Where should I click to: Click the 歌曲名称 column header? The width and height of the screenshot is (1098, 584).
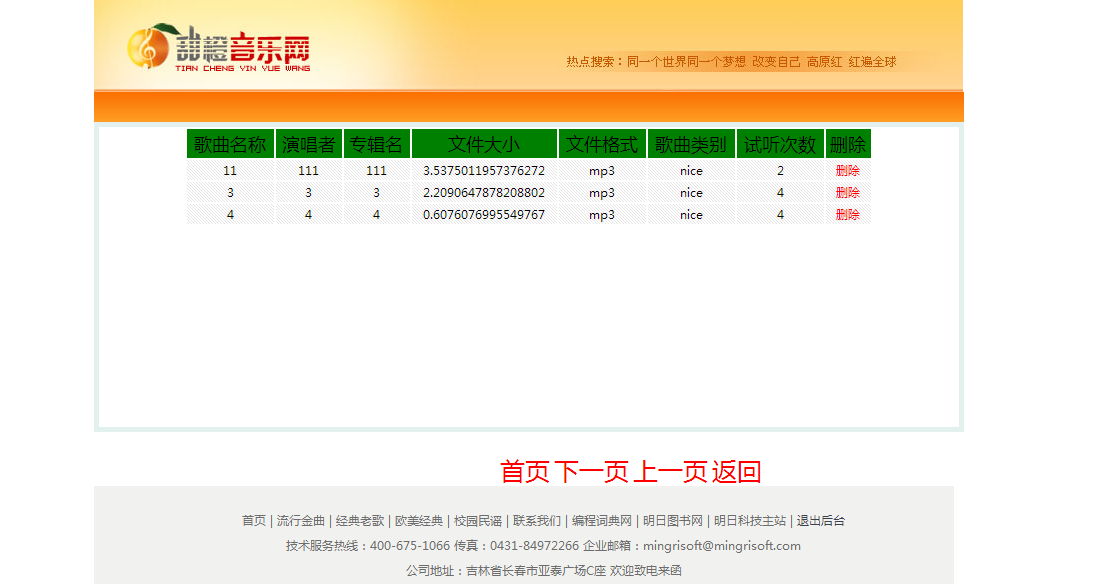tap(230, 144)
